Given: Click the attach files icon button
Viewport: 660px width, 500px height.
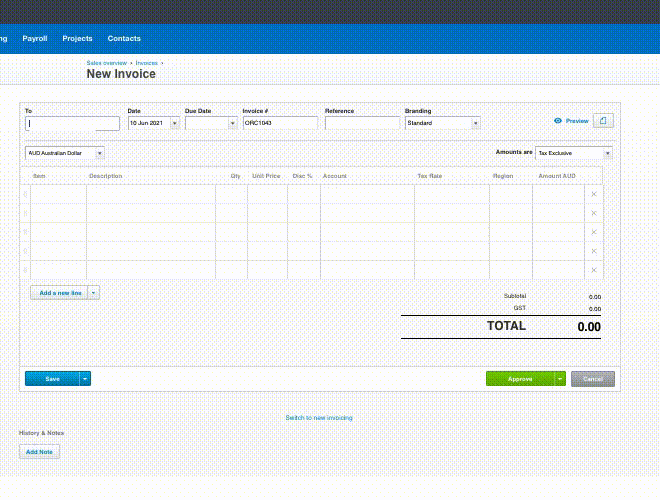Looking at the screenshot, I should coord(603,121).
